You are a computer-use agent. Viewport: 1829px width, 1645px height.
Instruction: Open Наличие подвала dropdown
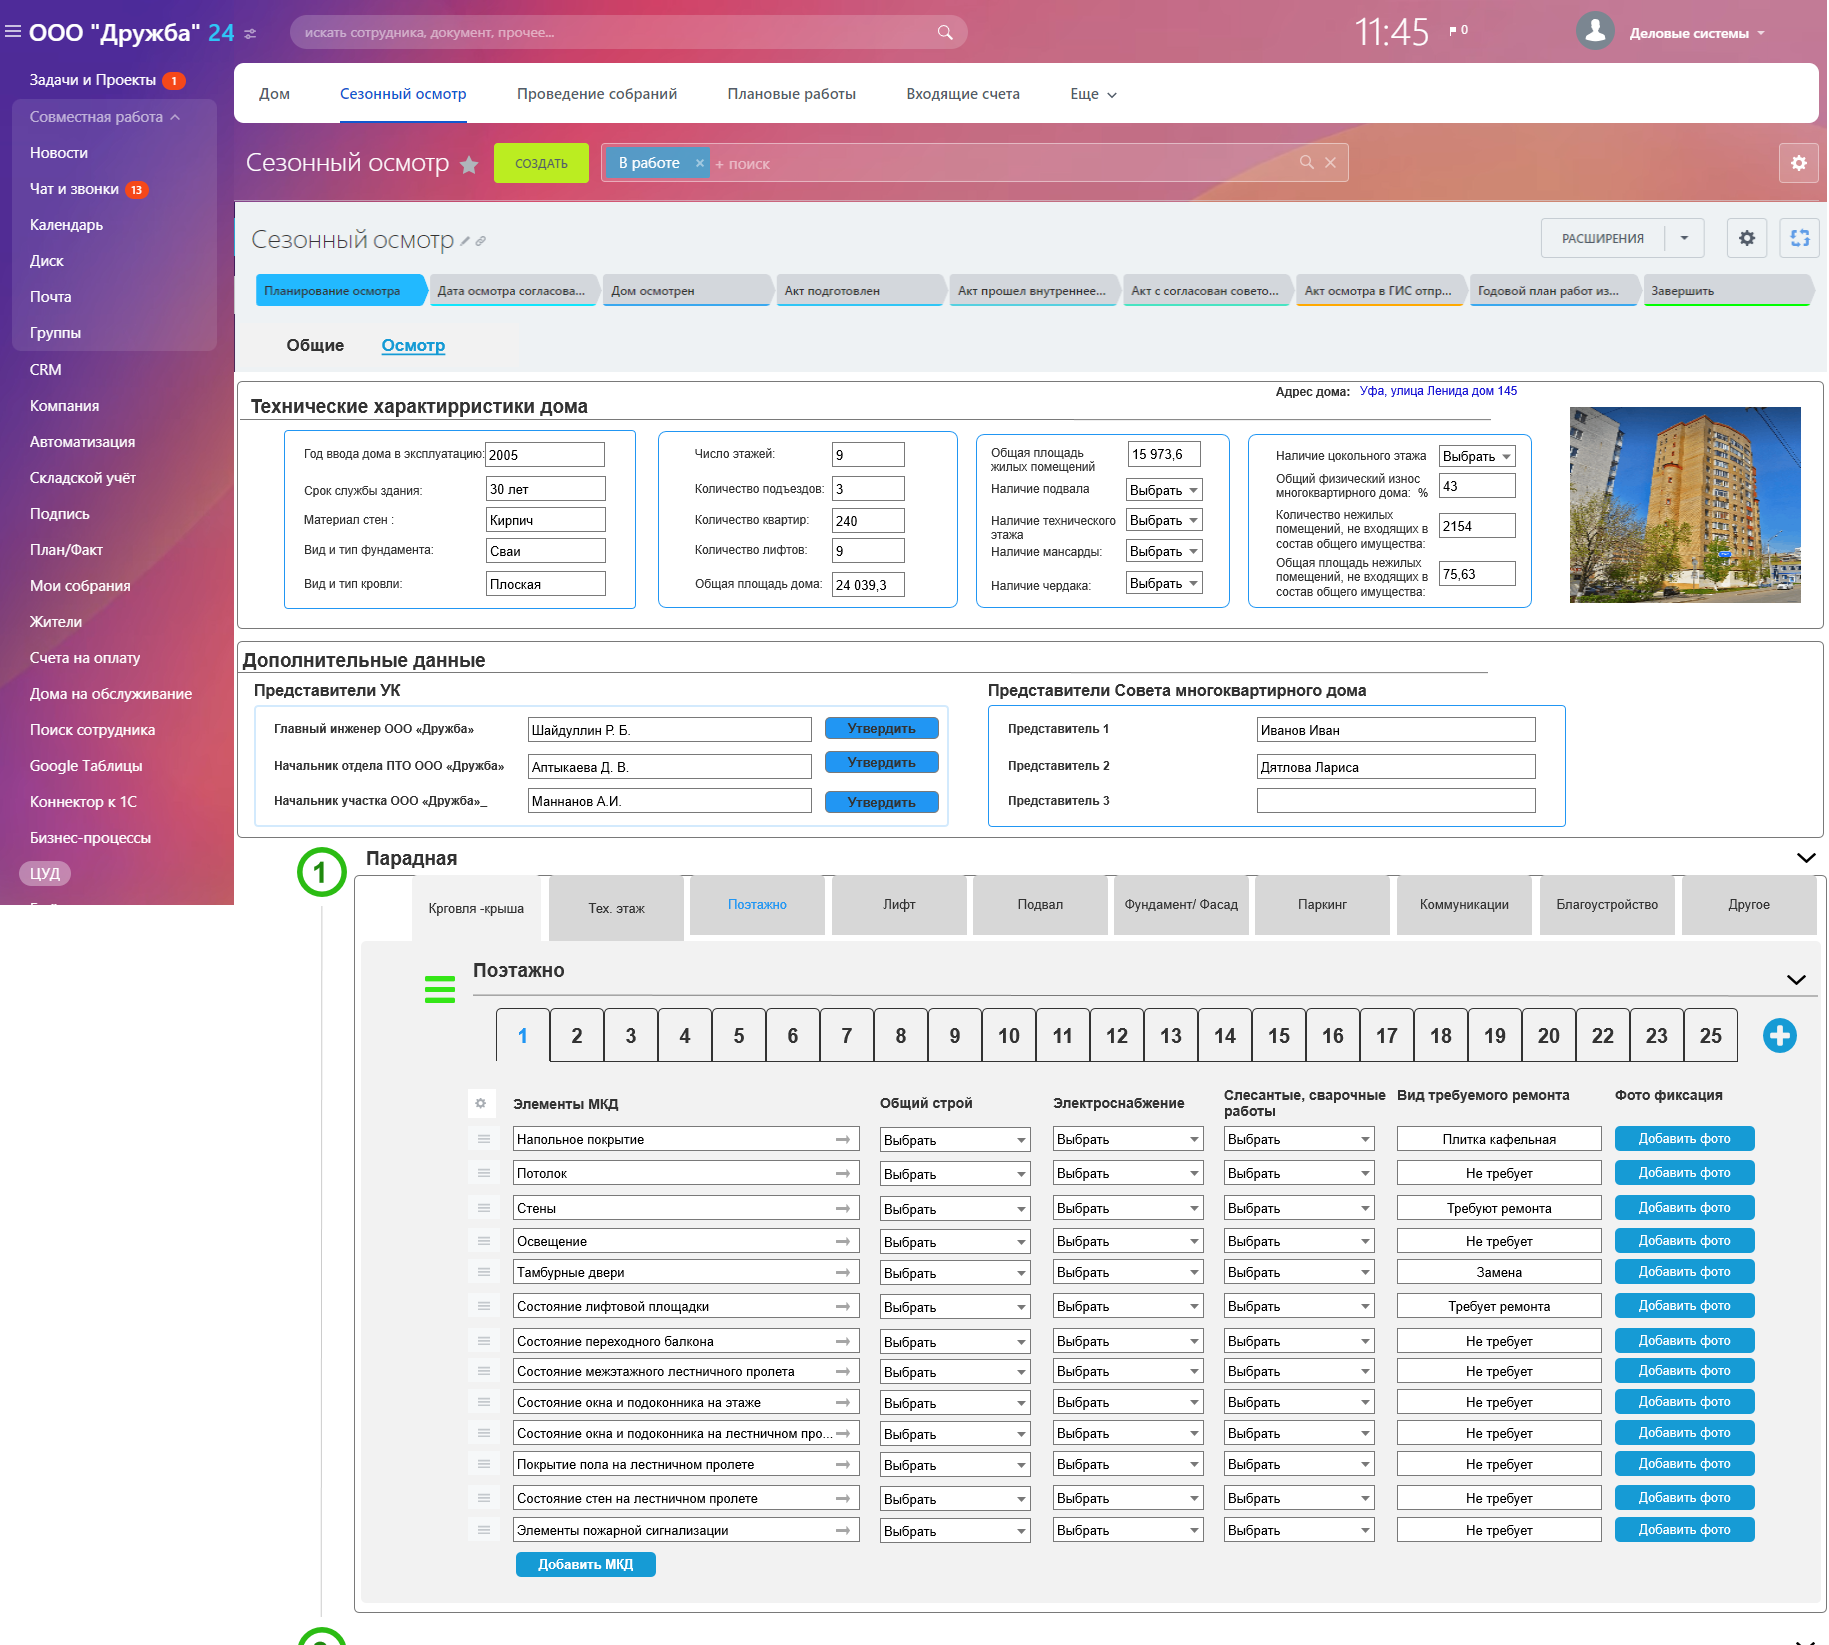pyautogui.click(x=1164, y=490)
